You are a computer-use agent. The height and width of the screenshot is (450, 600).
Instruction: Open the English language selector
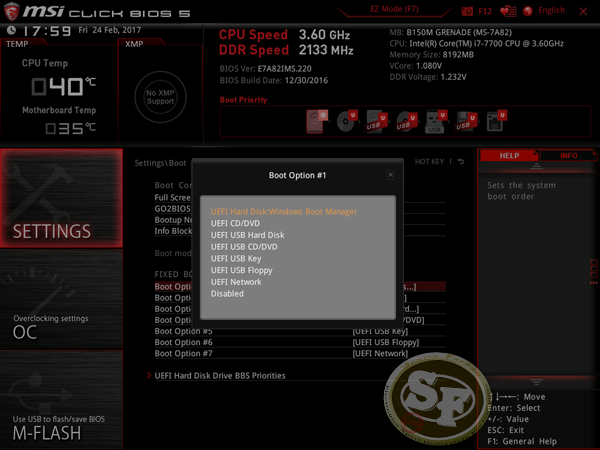coord(551,10)
